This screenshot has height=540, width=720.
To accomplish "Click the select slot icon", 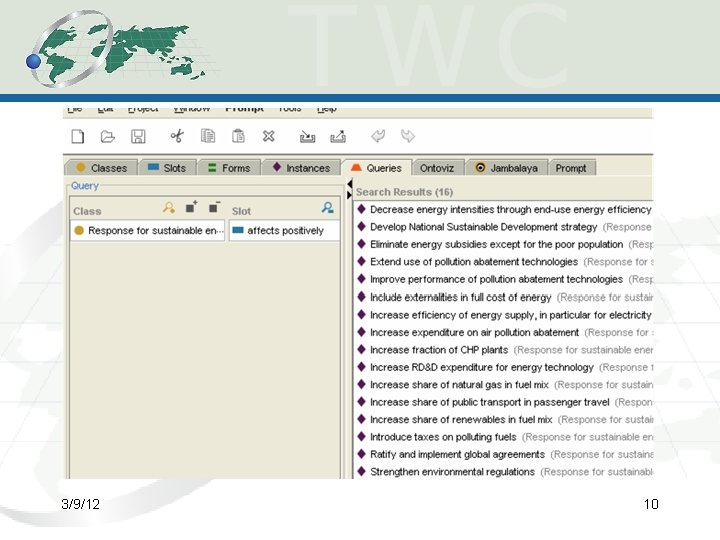I will click(327, 208).
